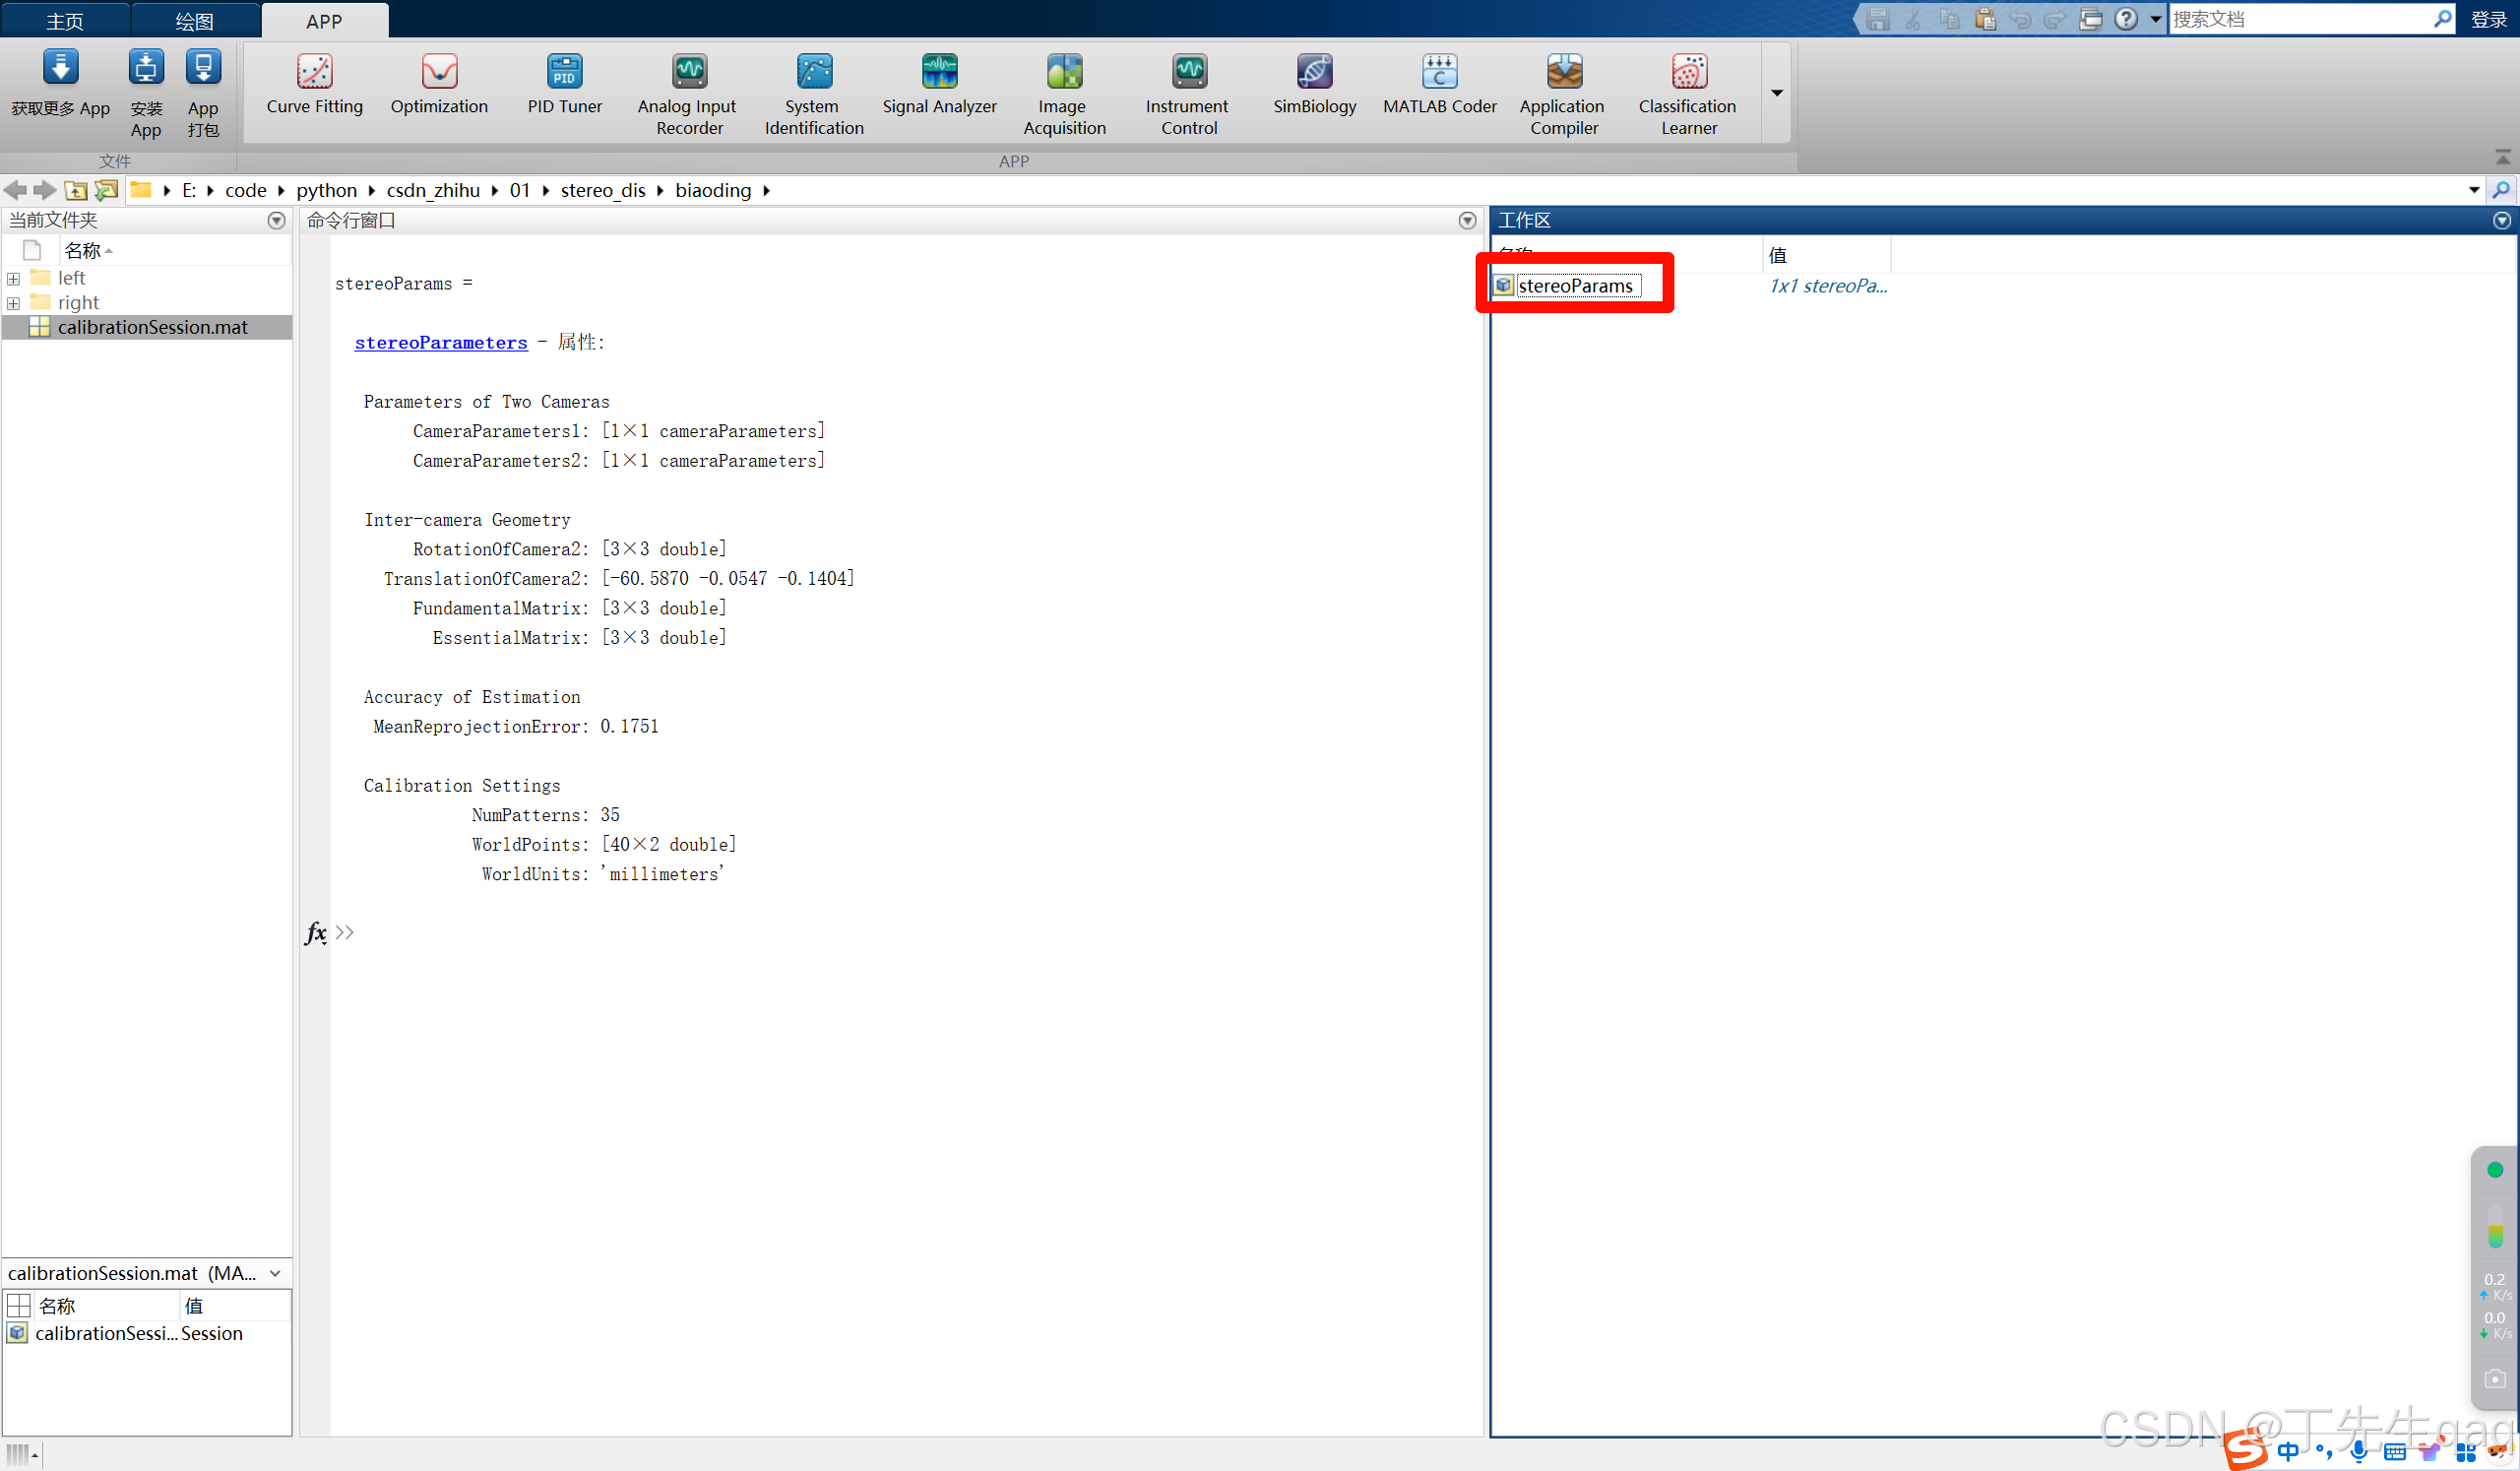Switch to the 主页 tab
This screenshot has height=1471, width=2520.
[64, 21]
